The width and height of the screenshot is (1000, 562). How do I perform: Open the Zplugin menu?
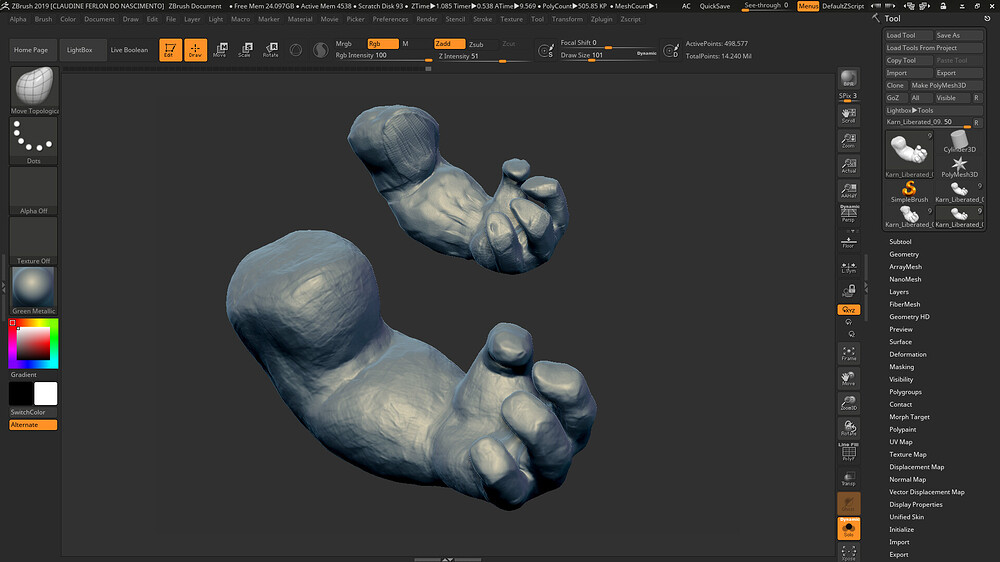coord(601,19)
